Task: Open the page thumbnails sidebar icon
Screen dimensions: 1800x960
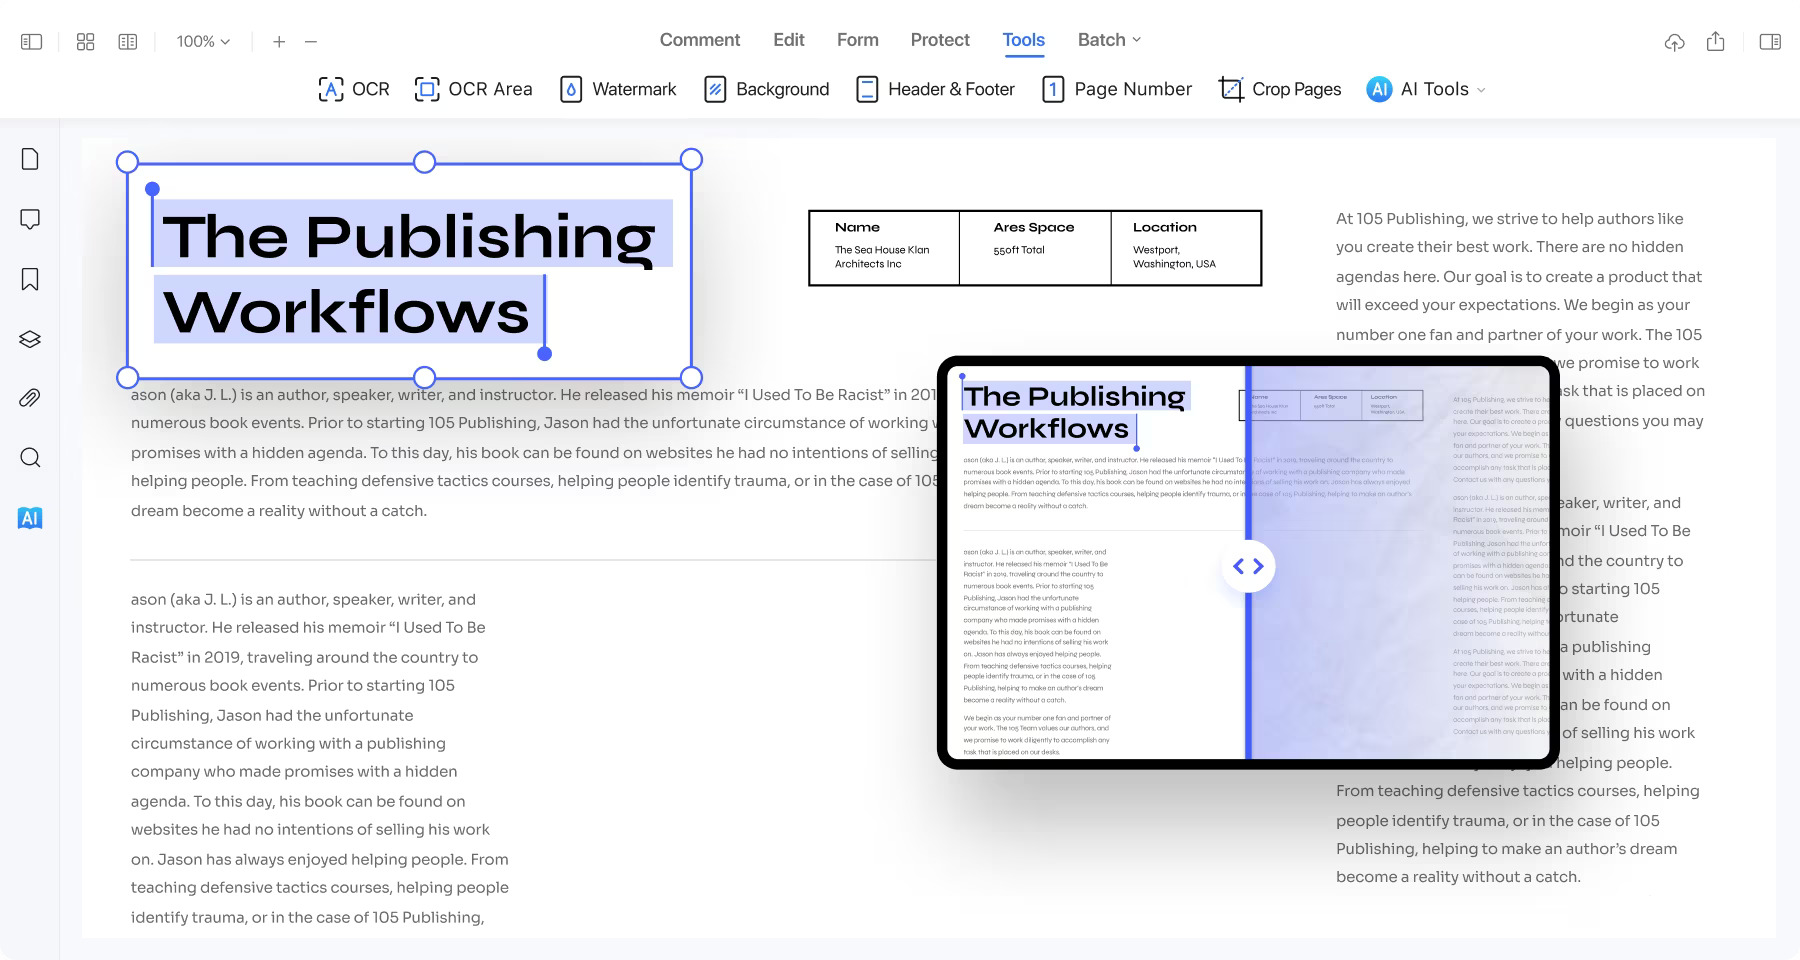Action: tap(30, 159)
